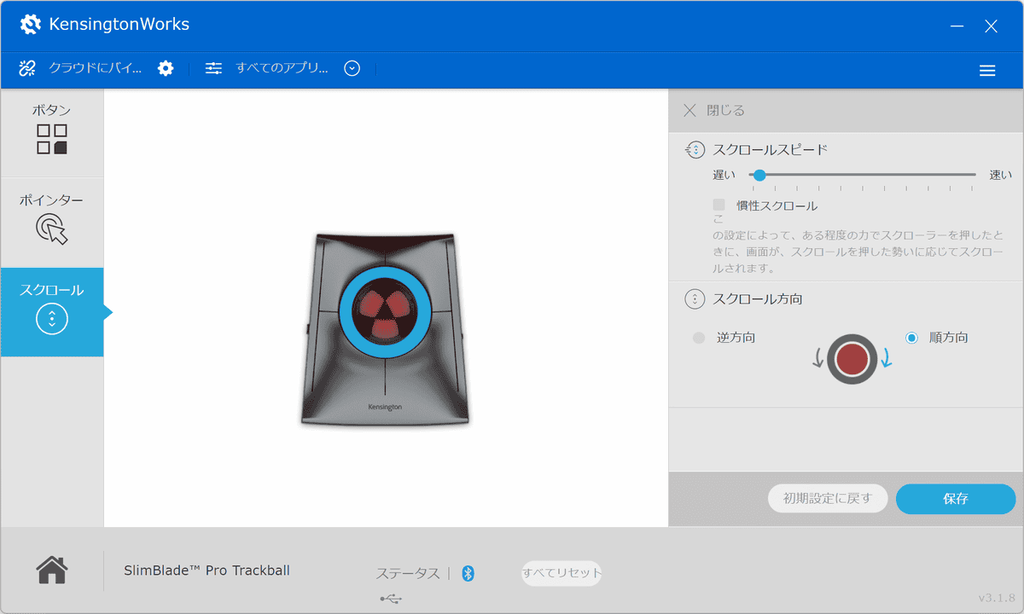Click the ステータス label
The width and height of the screenshot is (1024, 614).
408,574
